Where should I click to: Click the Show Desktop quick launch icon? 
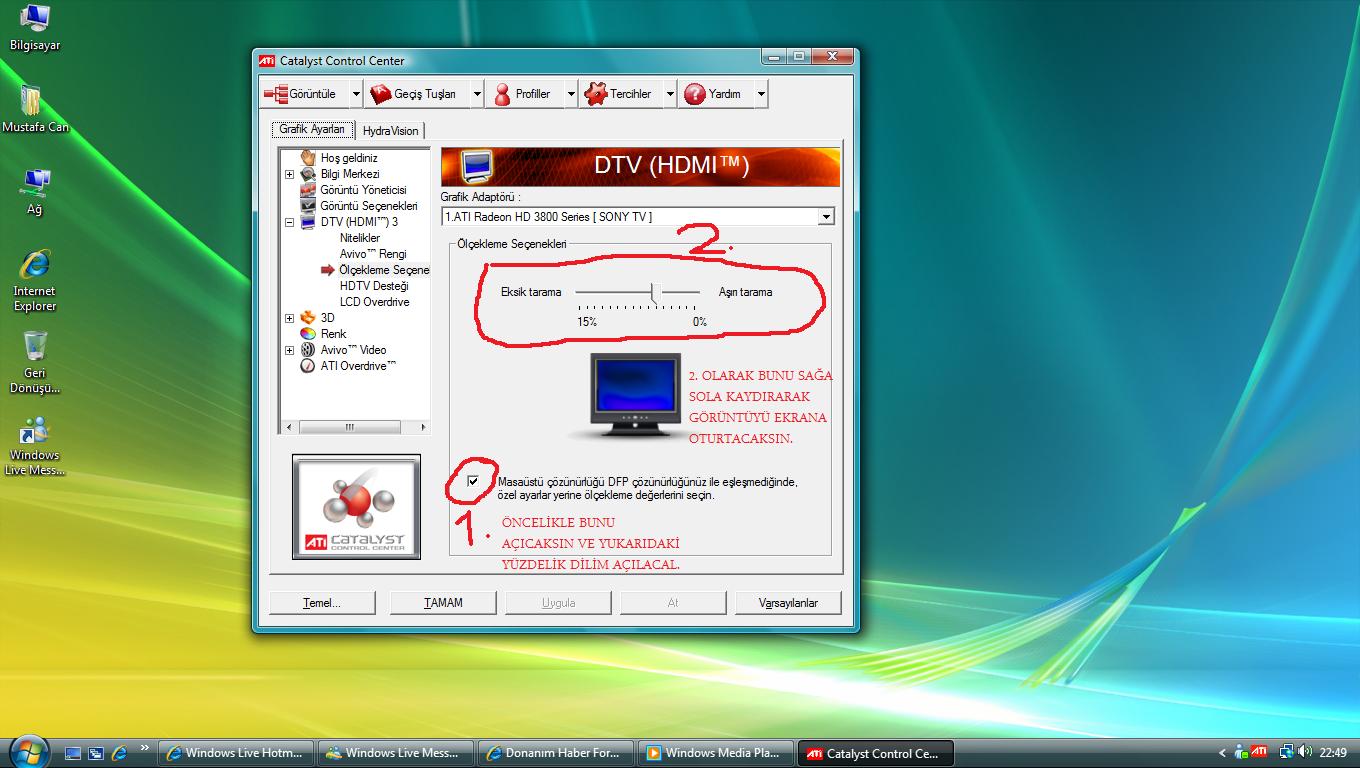click(x=73, y=753)
